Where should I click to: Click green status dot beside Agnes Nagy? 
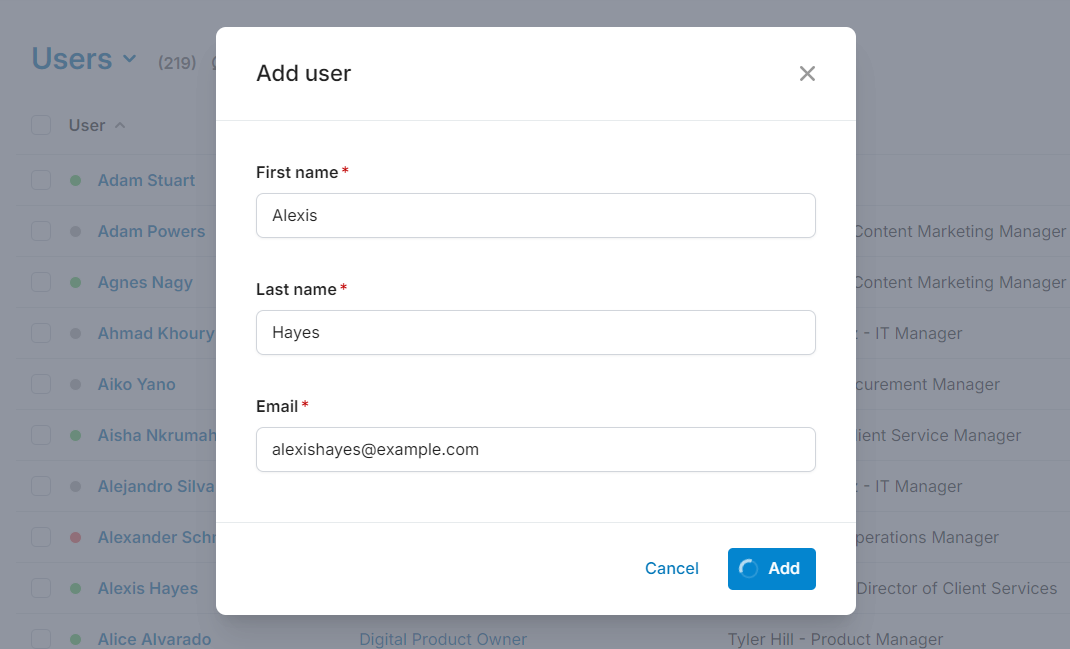coord(75,282)
